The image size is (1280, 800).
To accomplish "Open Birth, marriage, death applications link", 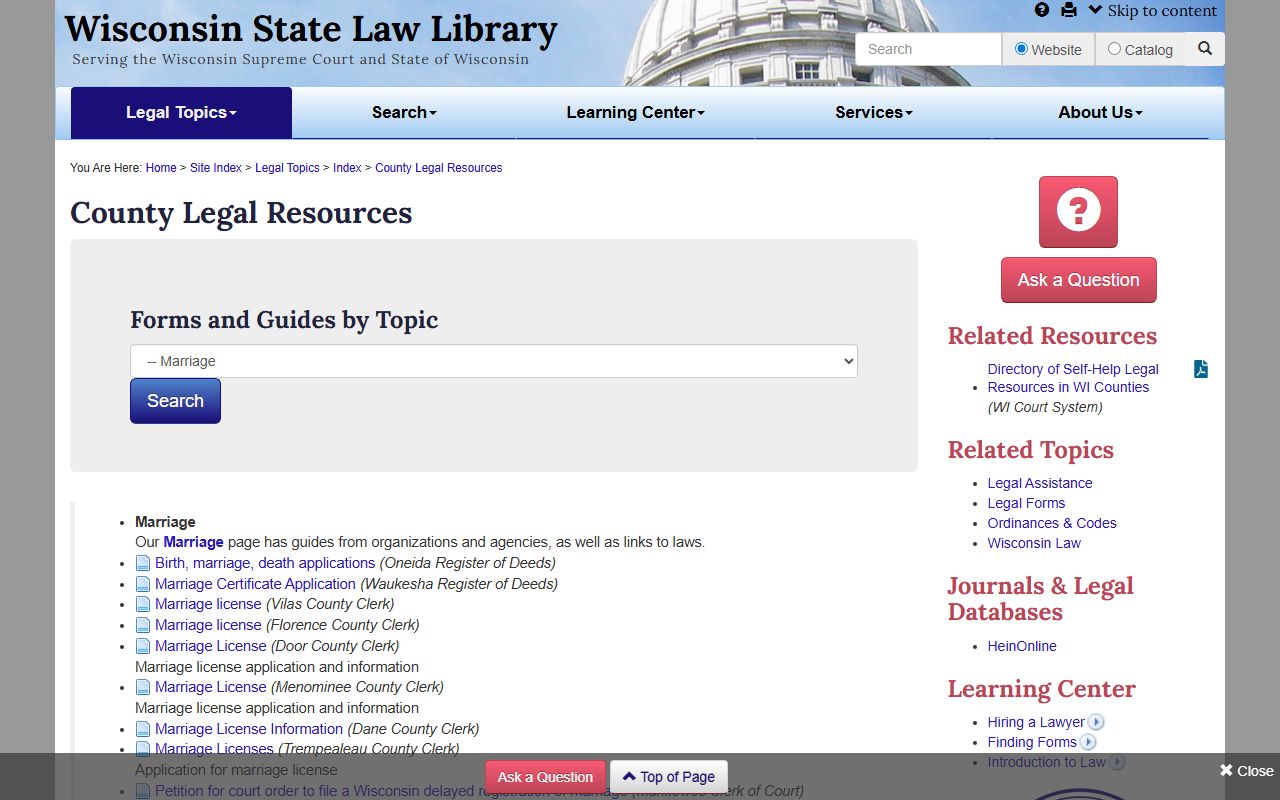I will [265, 563].
